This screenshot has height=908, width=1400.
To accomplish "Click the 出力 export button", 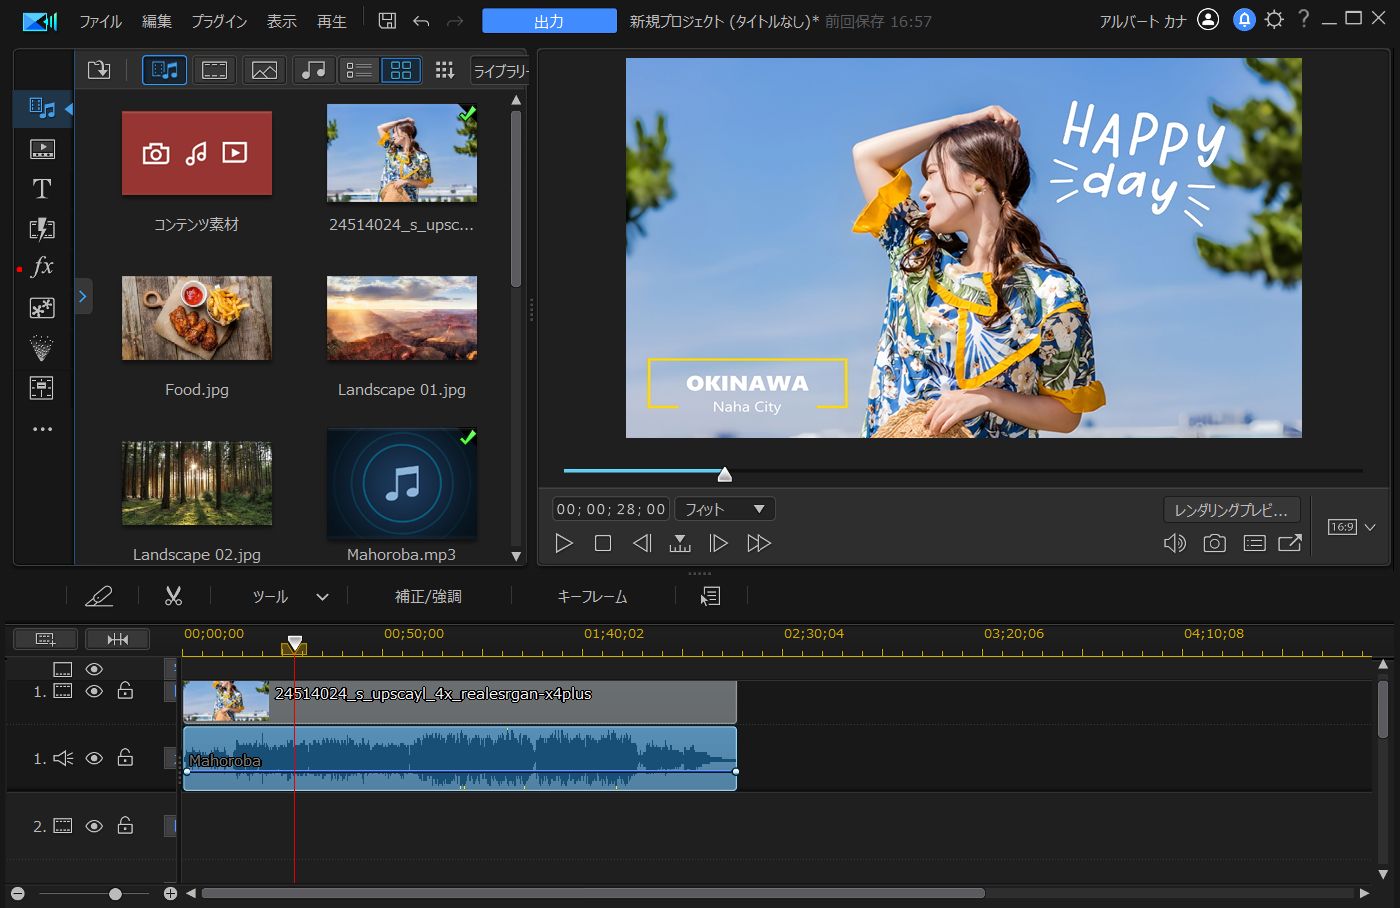I will (549, 21).
